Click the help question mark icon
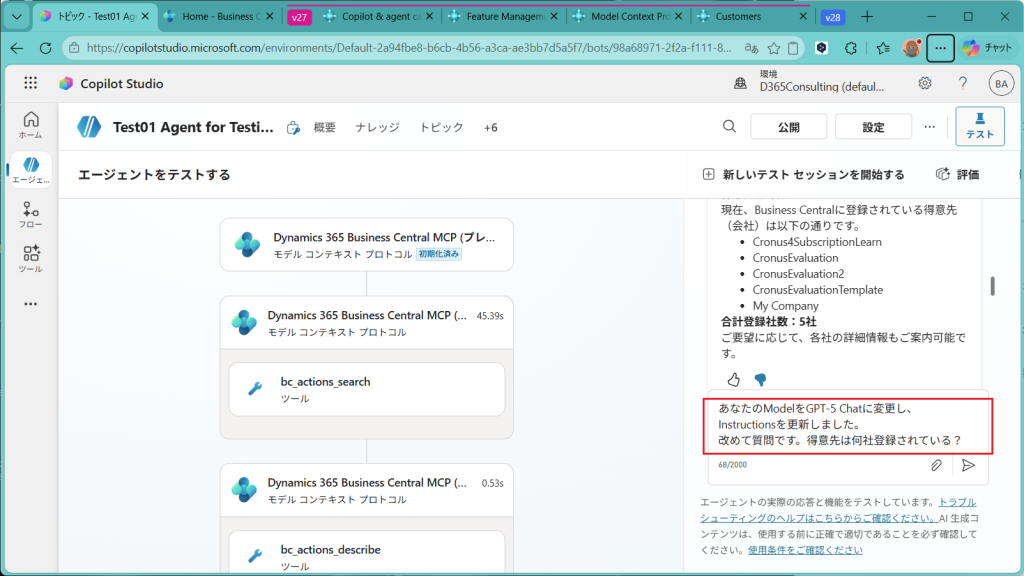This screenshot has height=576, width=1024. pos(962,83)
